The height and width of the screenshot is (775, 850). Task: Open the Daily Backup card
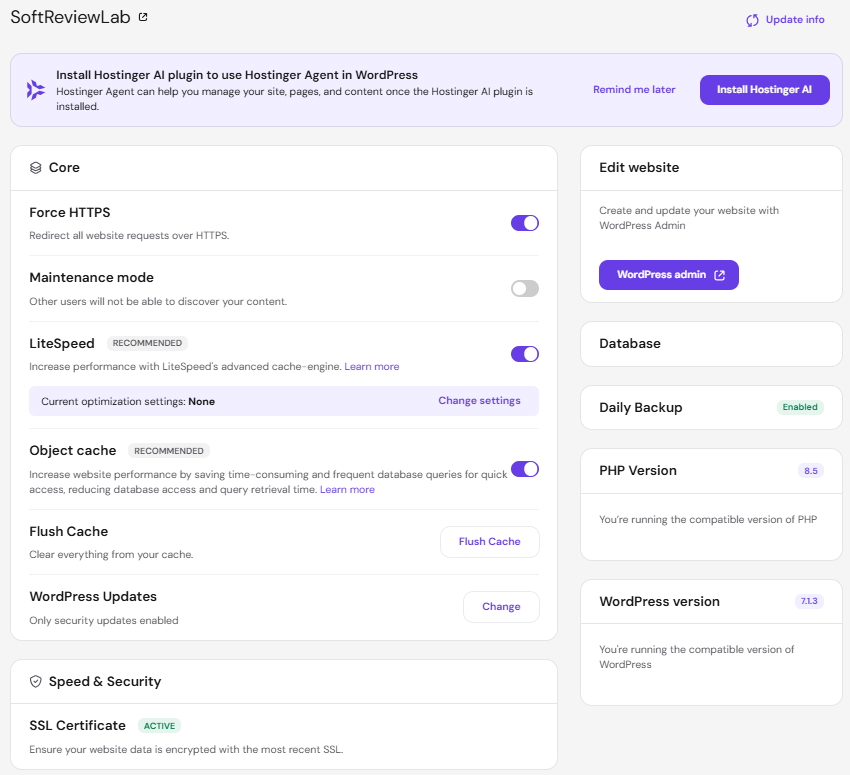(711, 408)
